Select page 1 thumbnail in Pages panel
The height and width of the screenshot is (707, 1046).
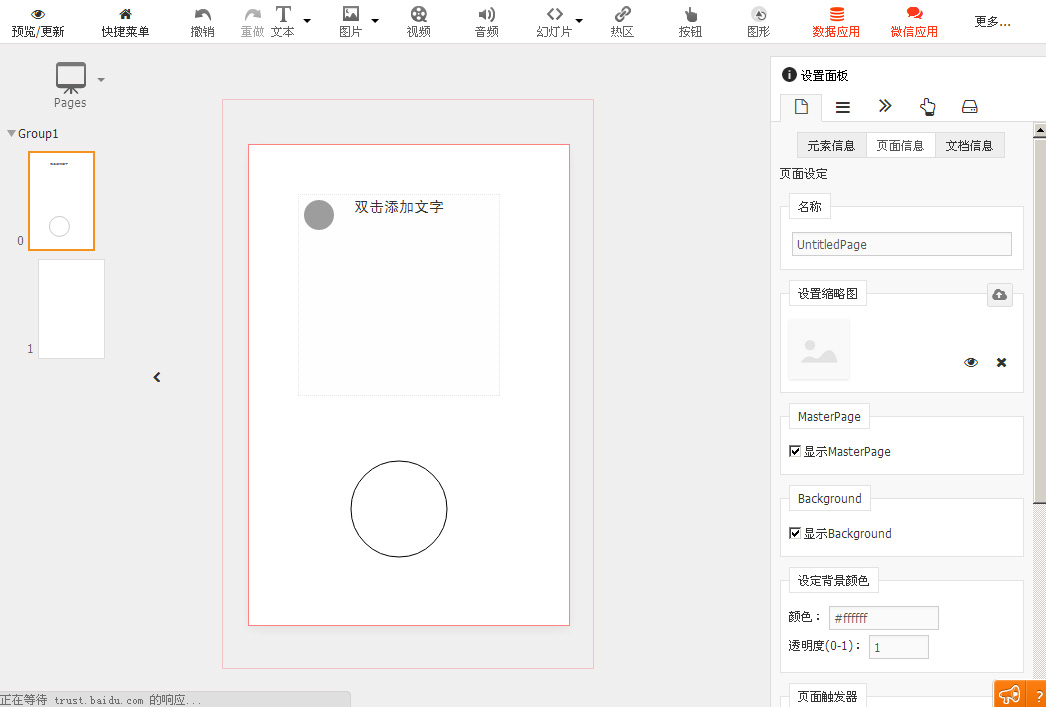tap(71, 309)
